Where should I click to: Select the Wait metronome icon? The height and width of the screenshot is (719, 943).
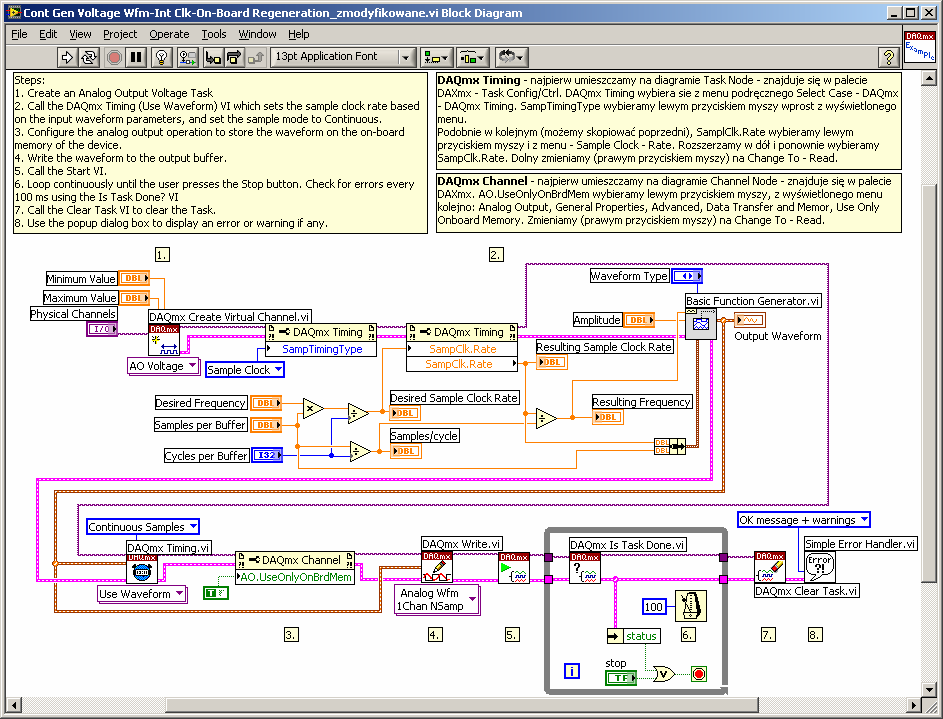click(690, 606)
